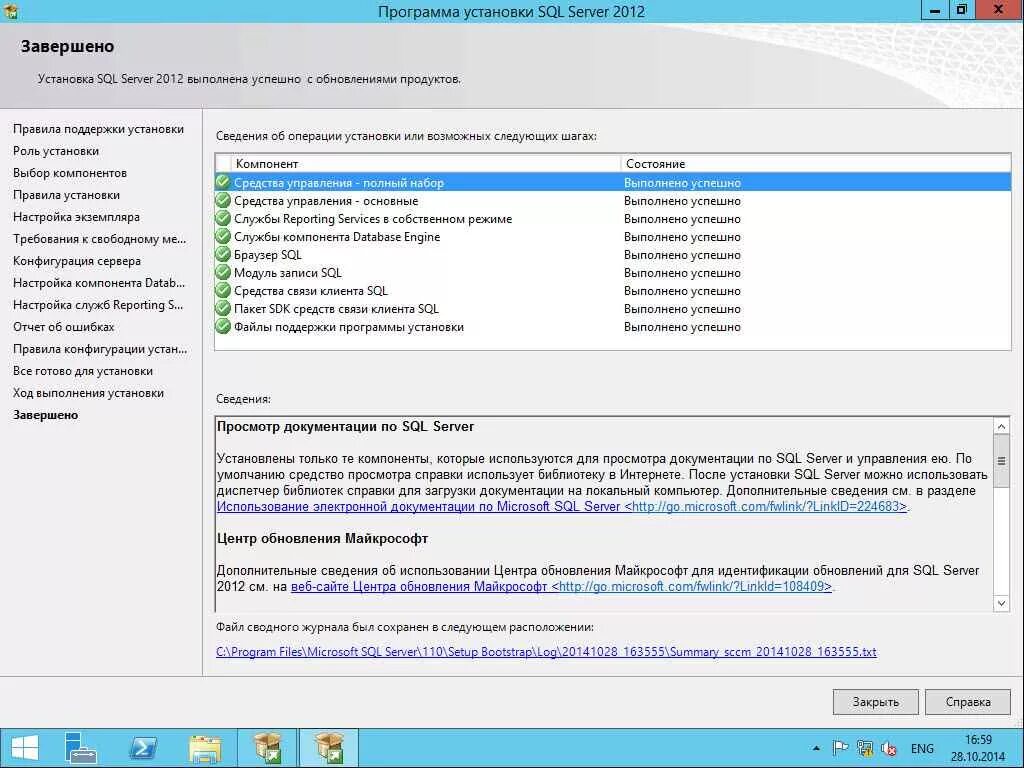Click the step Настройка экземпляра
1024x768 pixels.
[76, 217]
